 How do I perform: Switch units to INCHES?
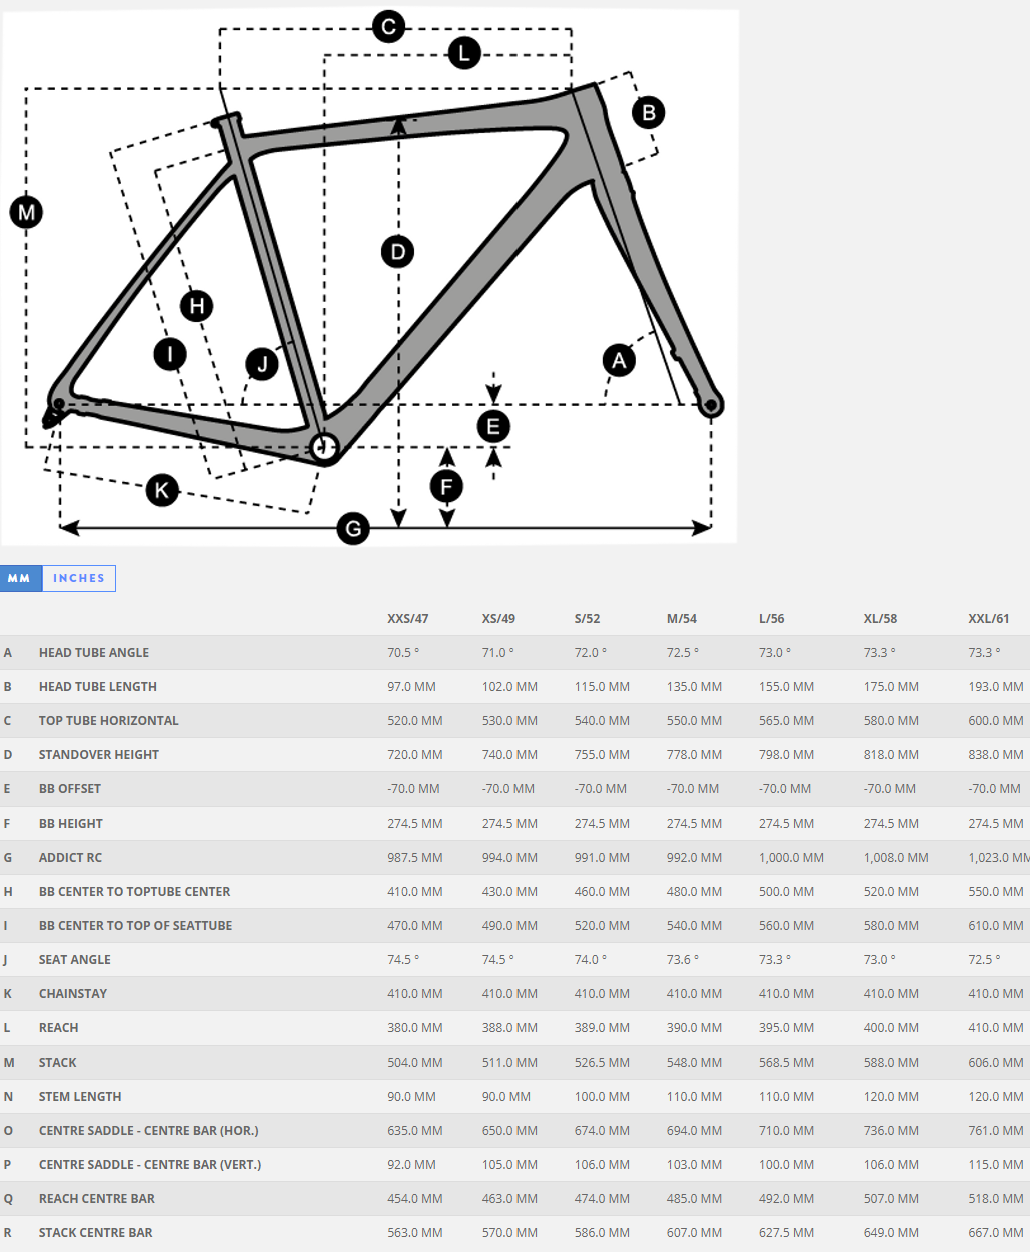[79, 578]
